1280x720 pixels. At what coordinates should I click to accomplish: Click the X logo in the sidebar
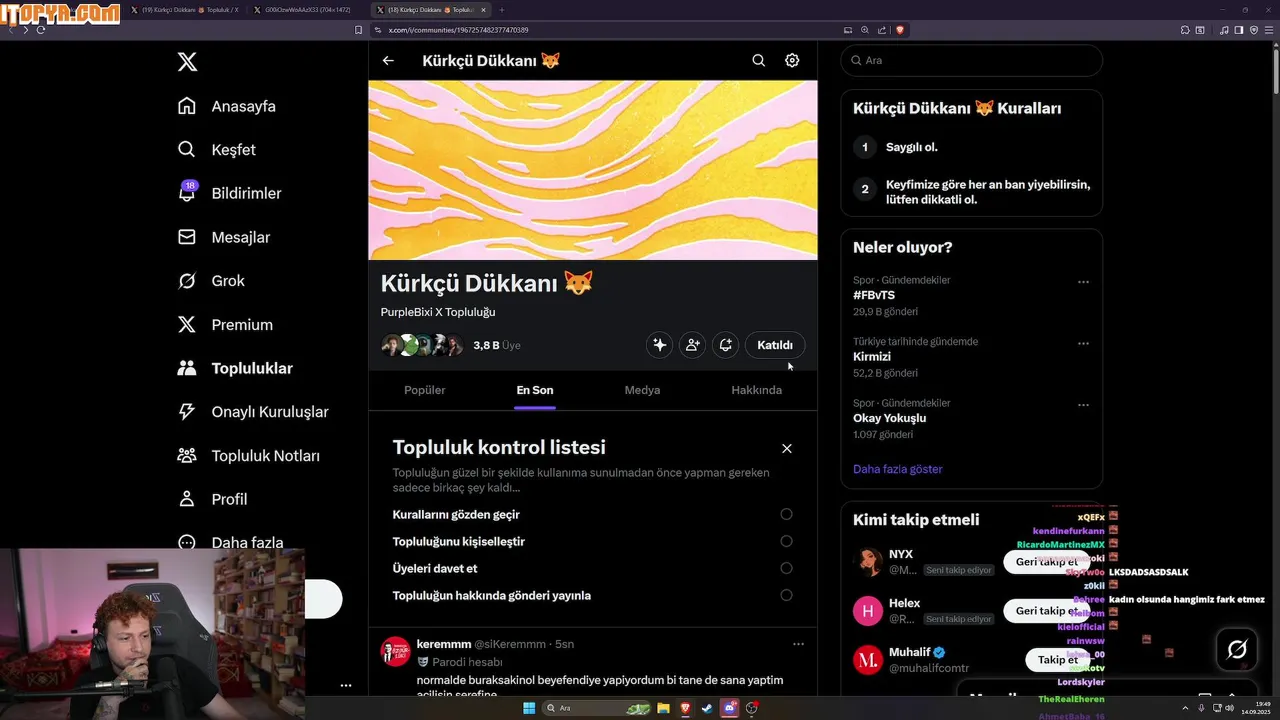[x=187, y=62]
